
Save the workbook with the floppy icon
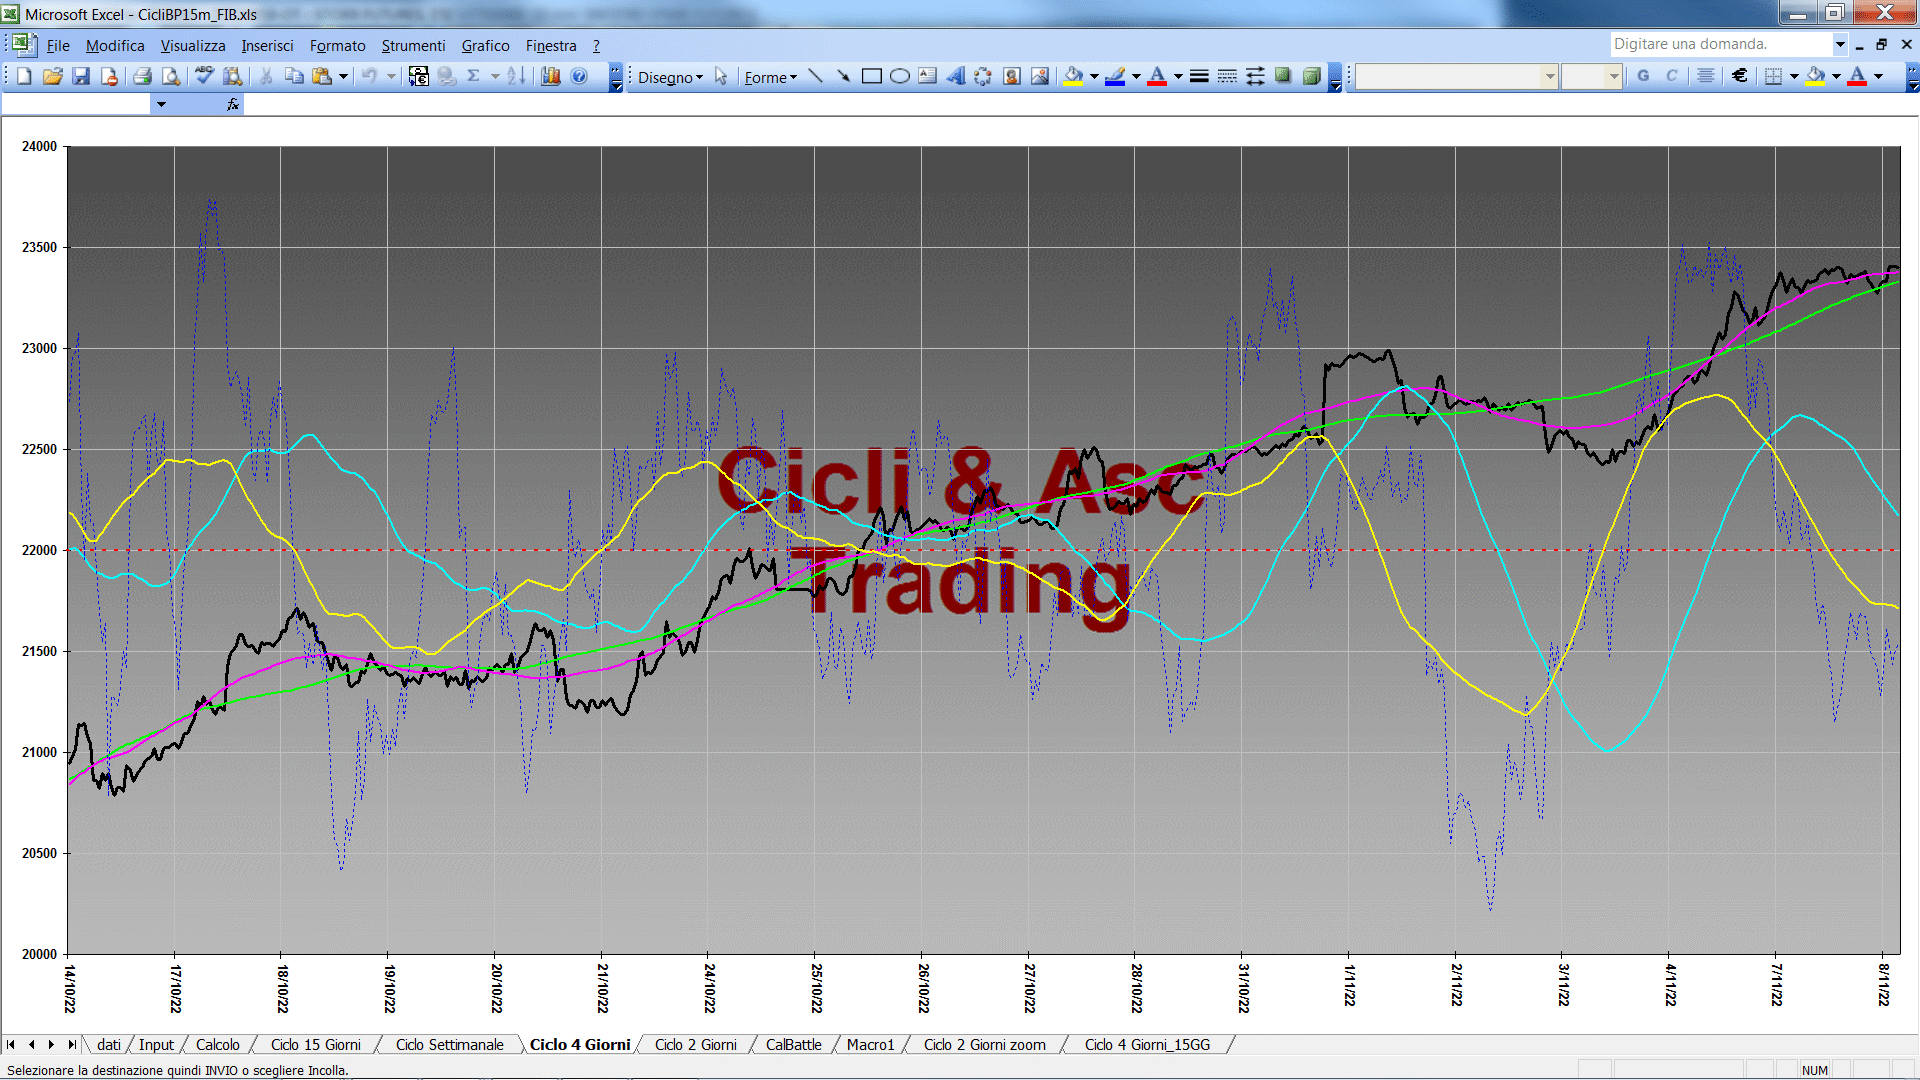(81, 76)
